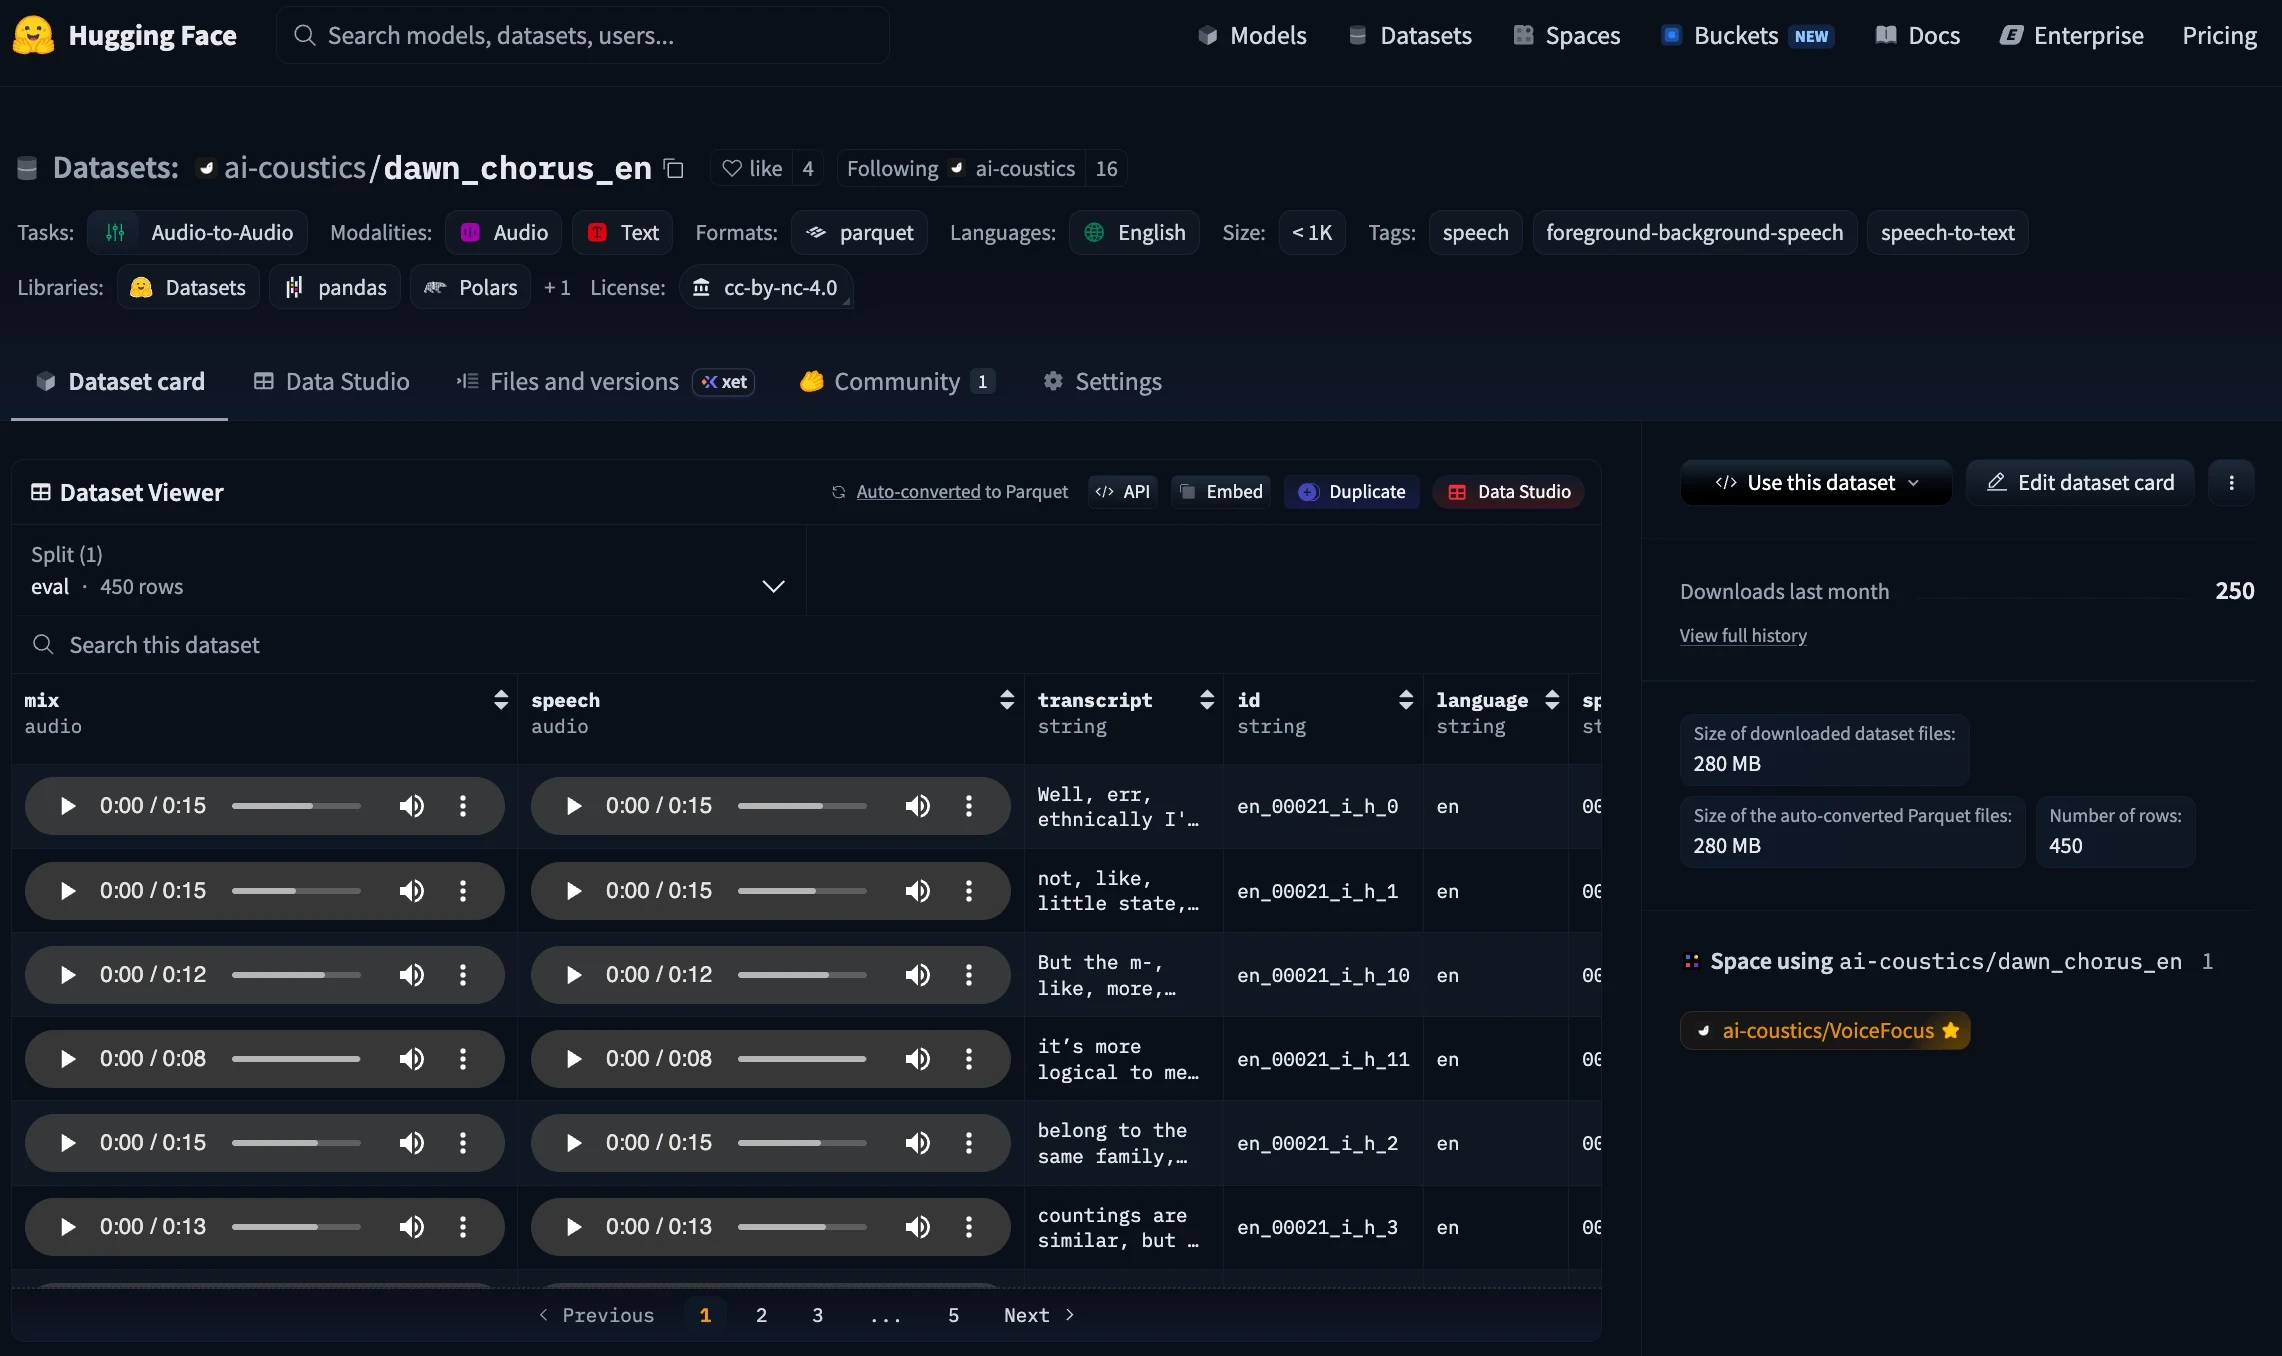Toggle volume on the third mix row player

tap(411, 974)
